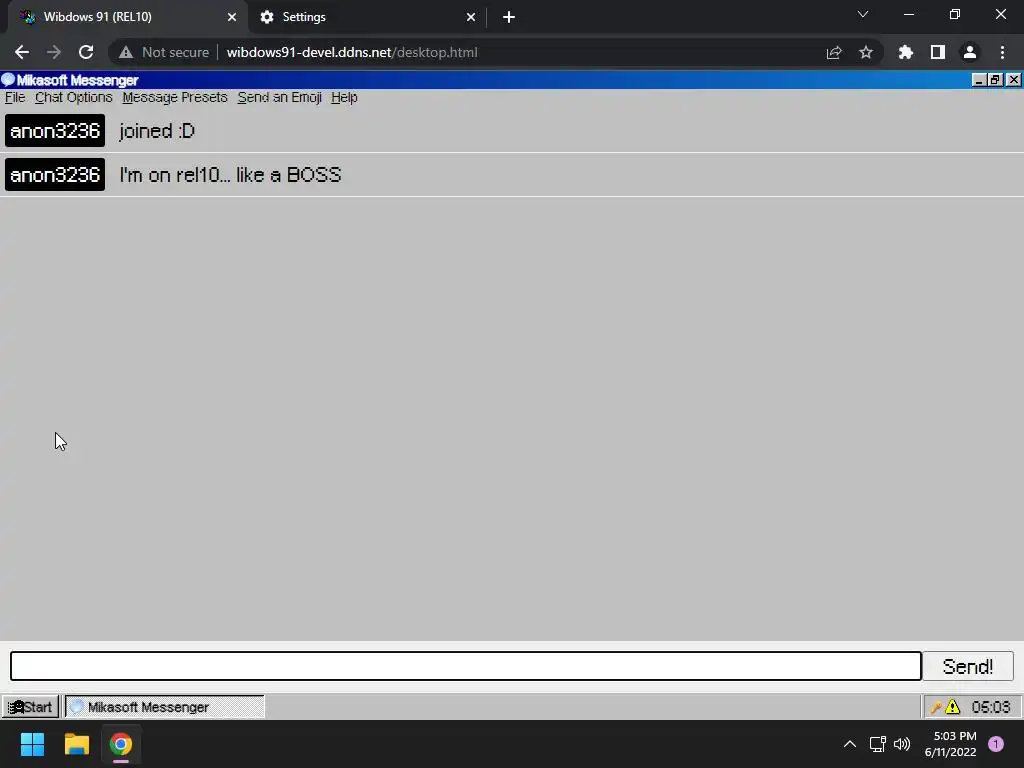Close the Wibdows 91 (REL10) tab
Screen dimensions: 1024x768
pos(232,17)
